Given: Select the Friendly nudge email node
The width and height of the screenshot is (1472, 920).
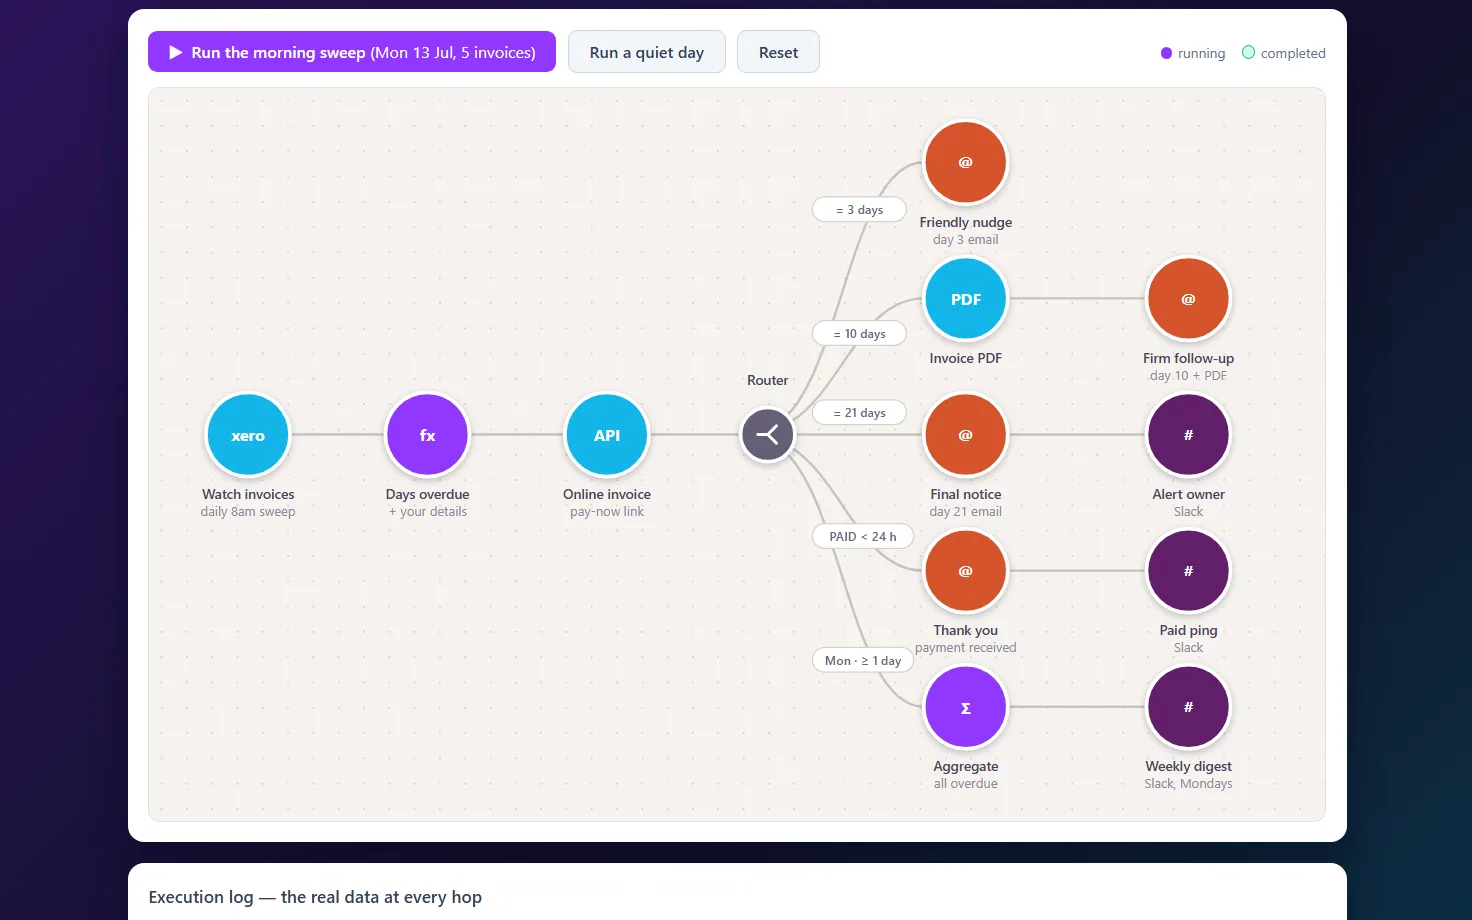Looking at the screenshot, I should (966, 162).
